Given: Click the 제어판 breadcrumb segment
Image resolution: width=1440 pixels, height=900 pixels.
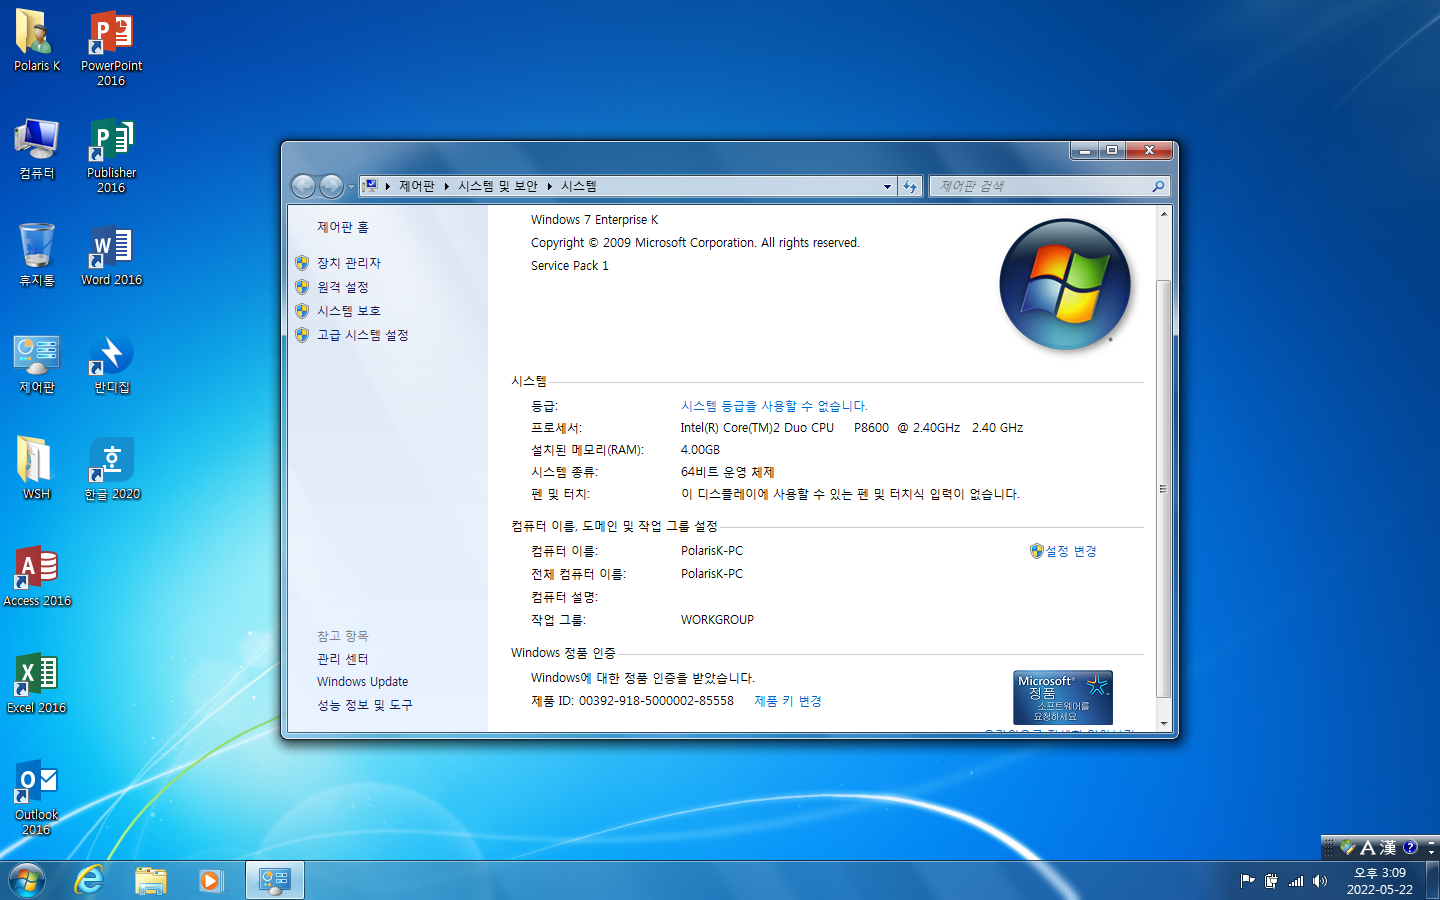Looking at the screenshot, I should (417, 186).
